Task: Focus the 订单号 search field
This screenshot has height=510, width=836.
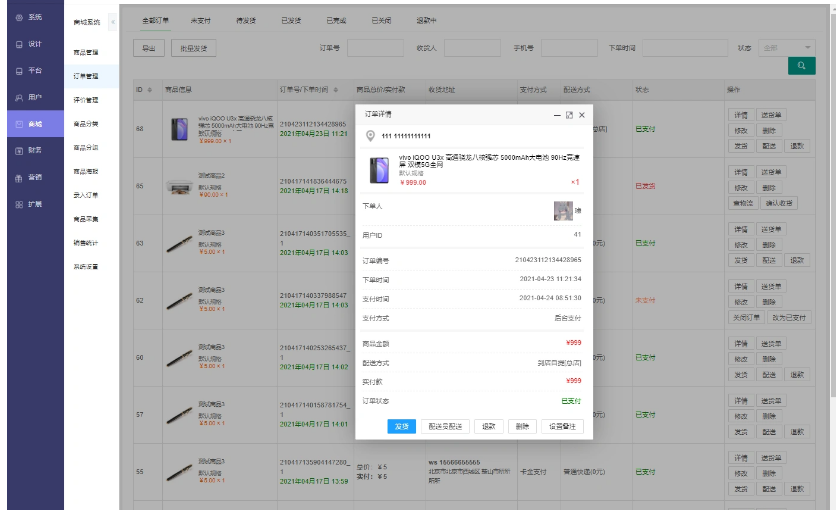Action: click(x=375, y=48)
